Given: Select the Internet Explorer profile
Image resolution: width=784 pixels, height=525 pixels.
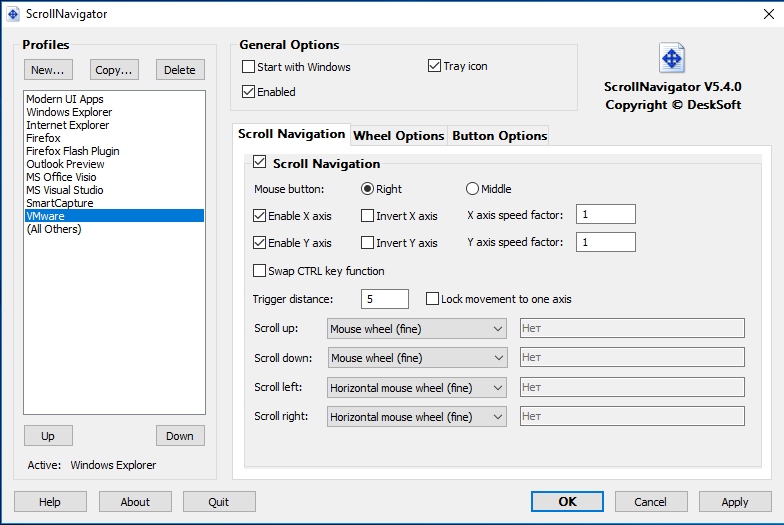Looking at the screenshot, I should coord(114,125).
